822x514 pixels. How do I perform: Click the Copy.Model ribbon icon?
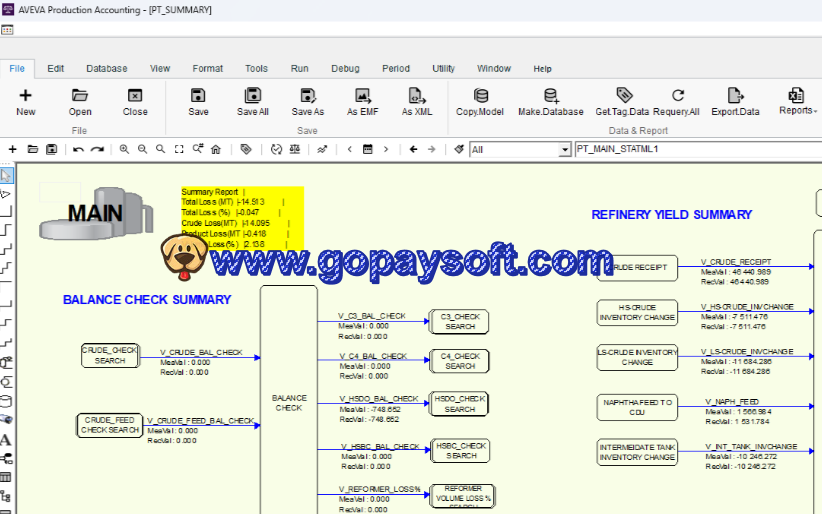(x=480, y=96)
